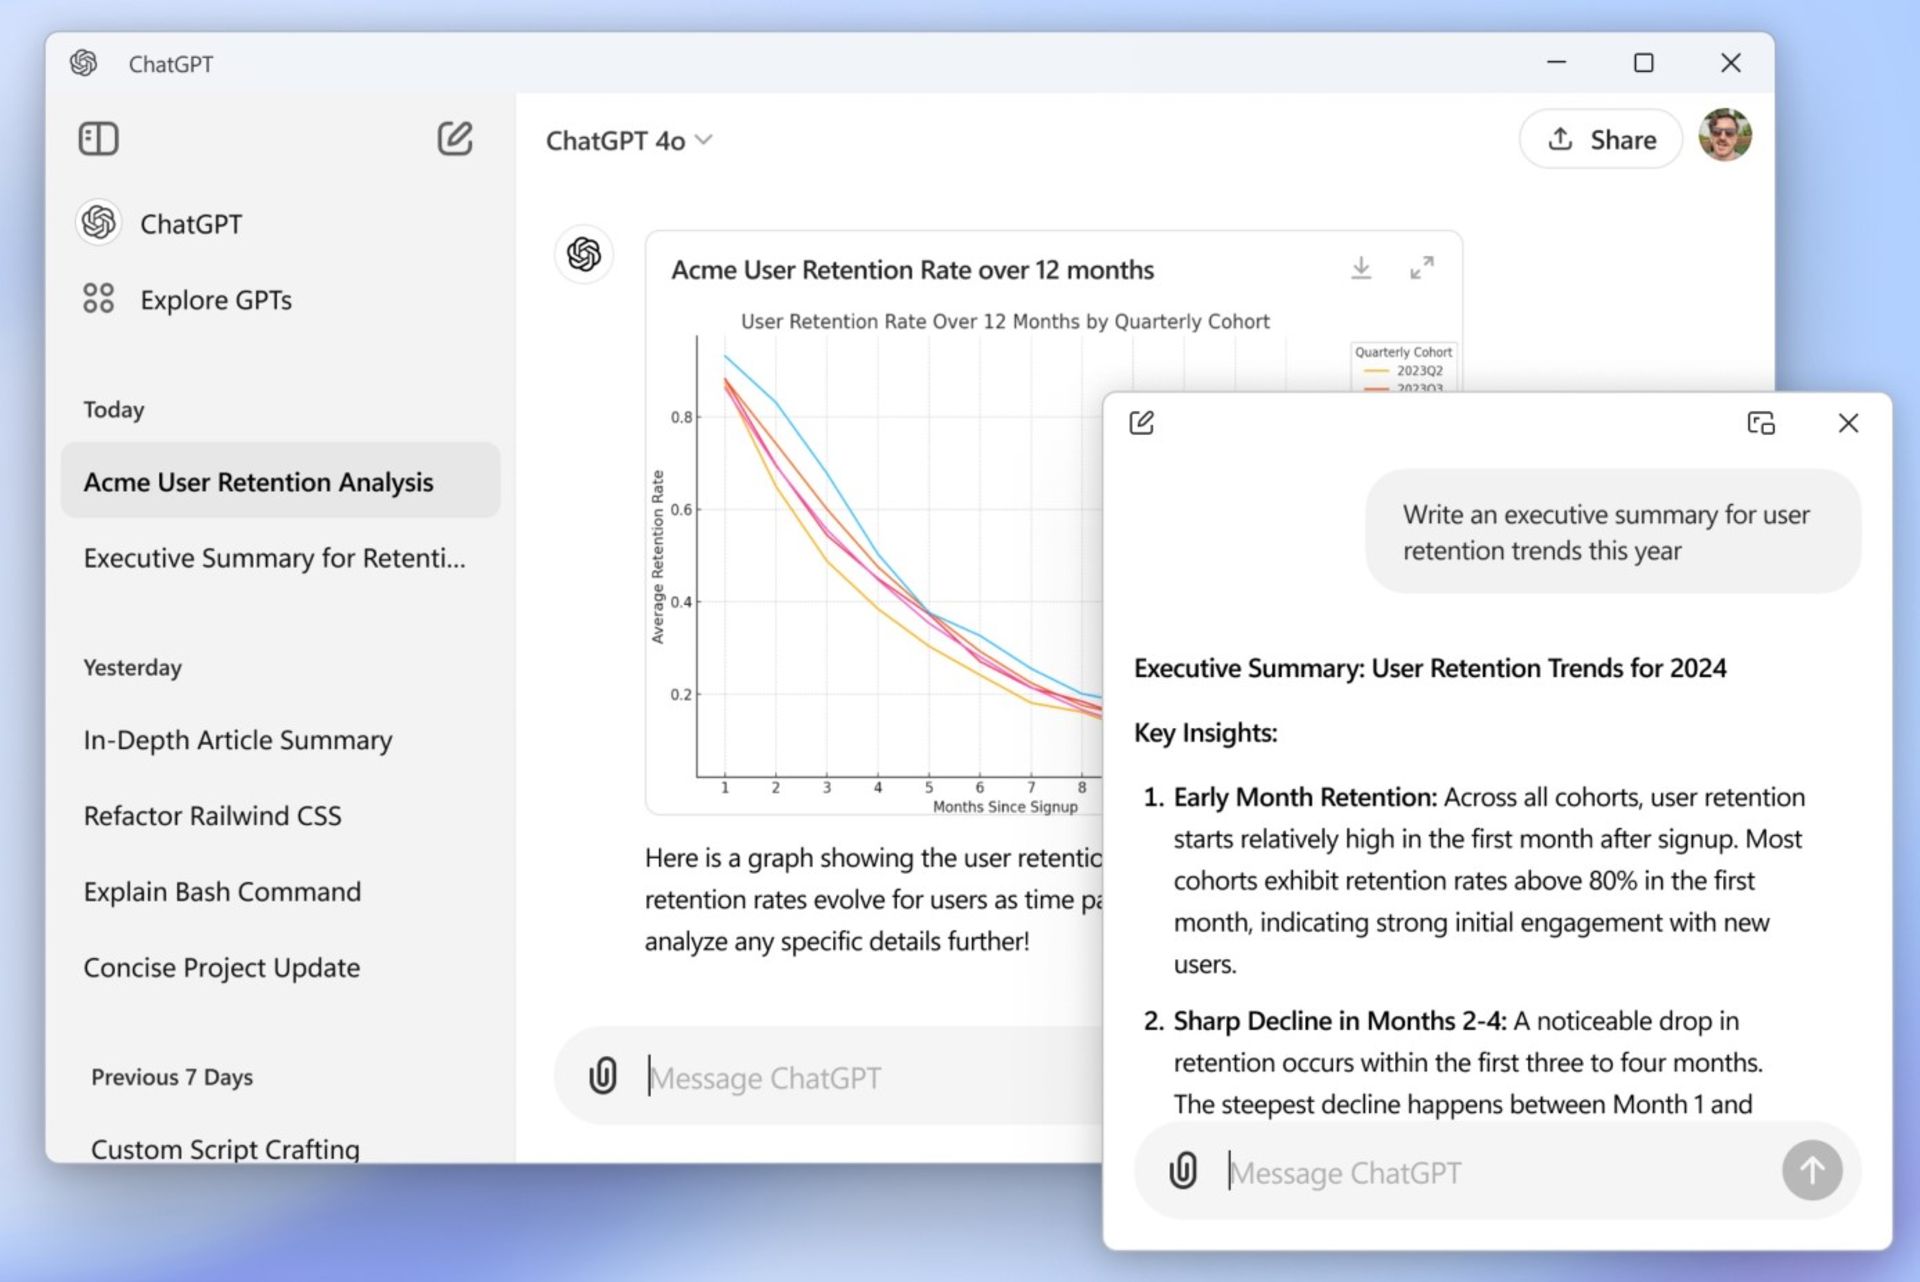Close the companion chat window
Viewport: 1920px width, 1282px height.
[1847, 423]
